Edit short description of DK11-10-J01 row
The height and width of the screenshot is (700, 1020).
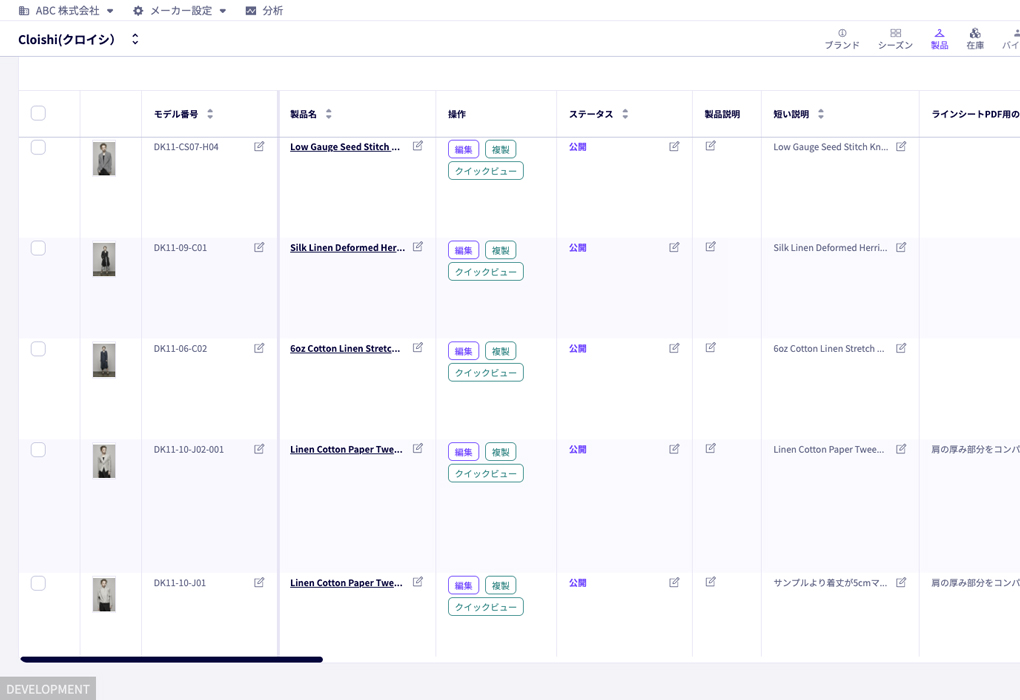[901, 582]
